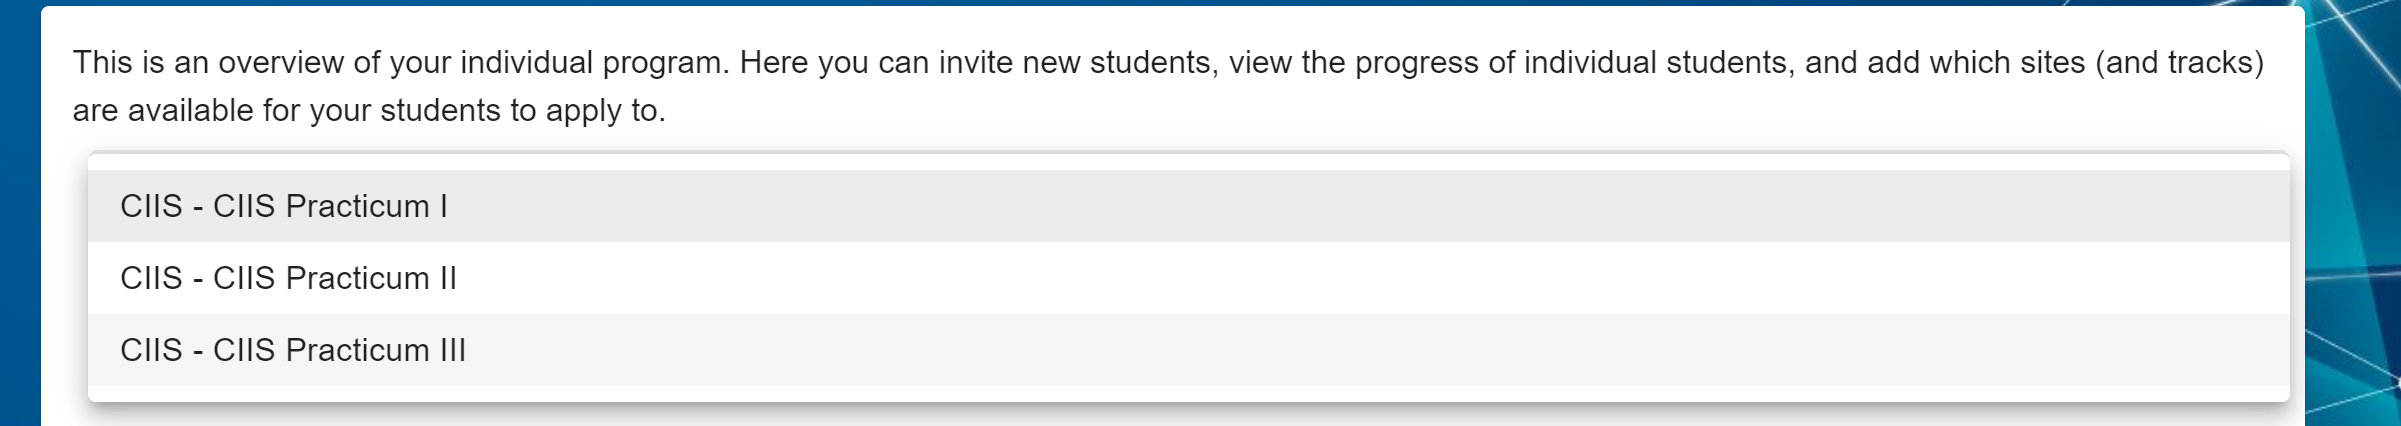Click blank strip atop the dropdown panel
This screenshot has height=426, width=2401.
point(1188,161)
